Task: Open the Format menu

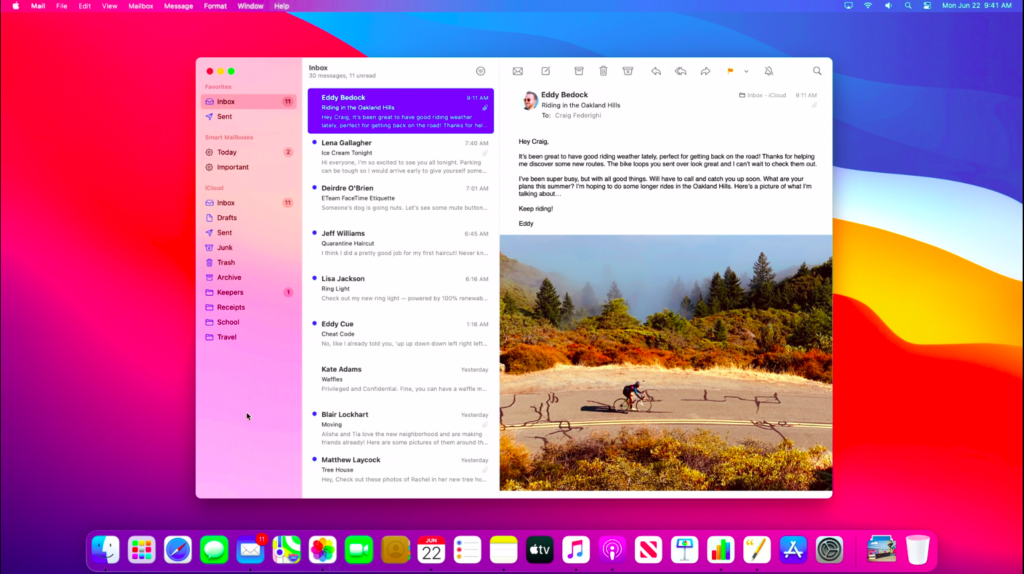Action: tap(215, 6)
